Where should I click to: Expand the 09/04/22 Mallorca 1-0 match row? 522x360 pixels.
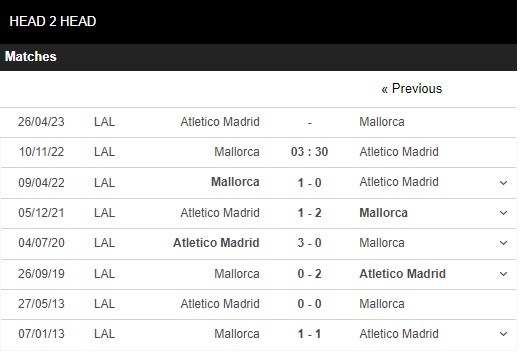pyautogui.click(x=503, y=183)
